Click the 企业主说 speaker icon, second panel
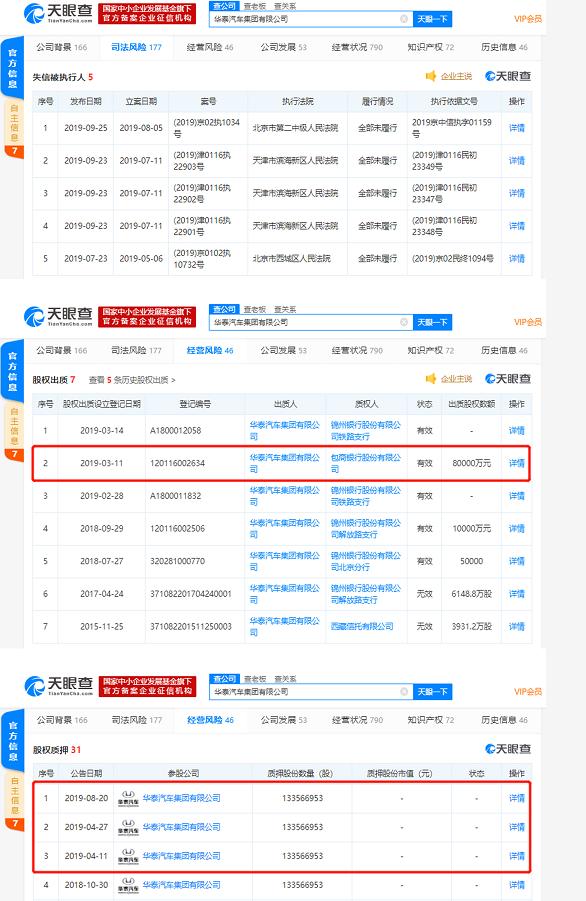The height and width of the screenshot is (901, 586). pyautogui.click(x=431, y=379)
